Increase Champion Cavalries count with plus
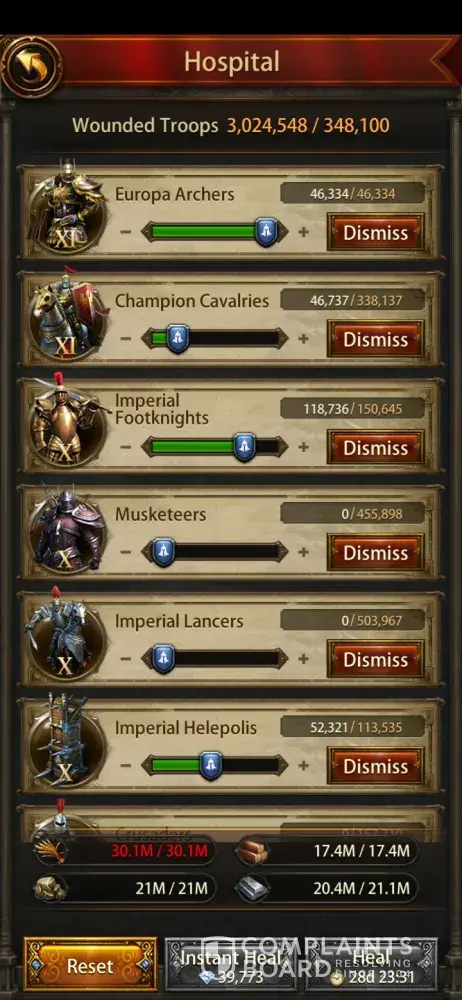The height and width of the screenshot is (1000, 462). 304,338
